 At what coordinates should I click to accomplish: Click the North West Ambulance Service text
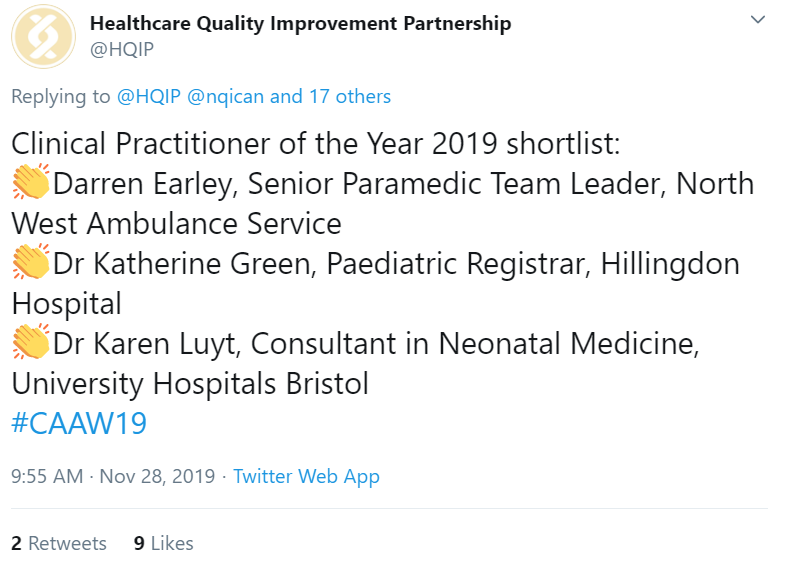pos(176,224)
